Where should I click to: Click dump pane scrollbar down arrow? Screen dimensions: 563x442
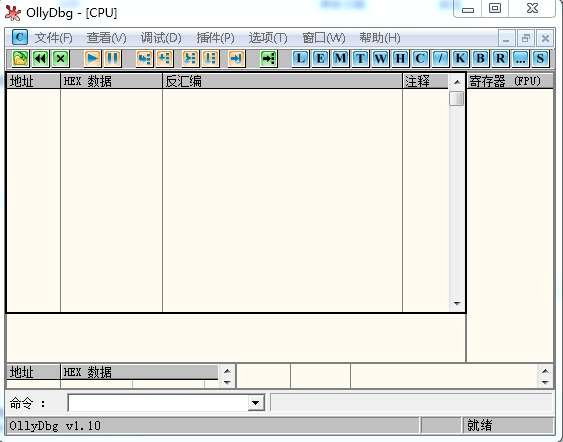[227, 383]
